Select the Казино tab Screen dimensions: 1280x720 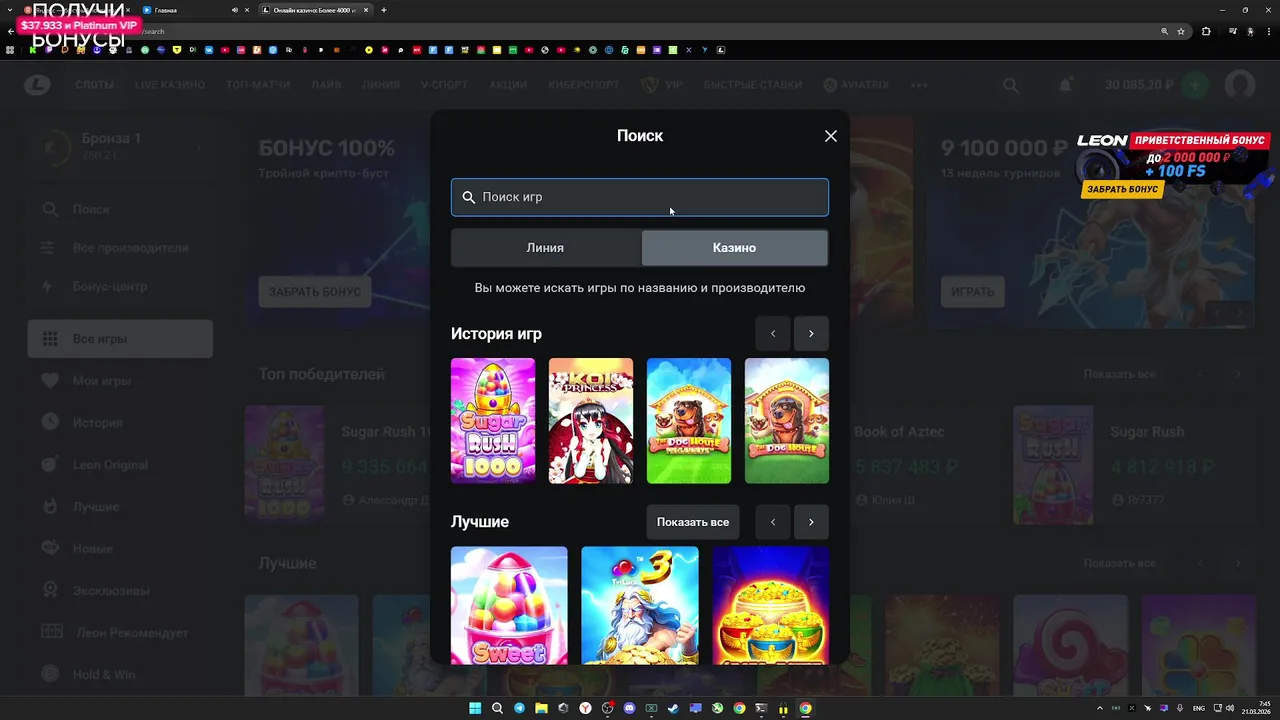pos(734,248)
